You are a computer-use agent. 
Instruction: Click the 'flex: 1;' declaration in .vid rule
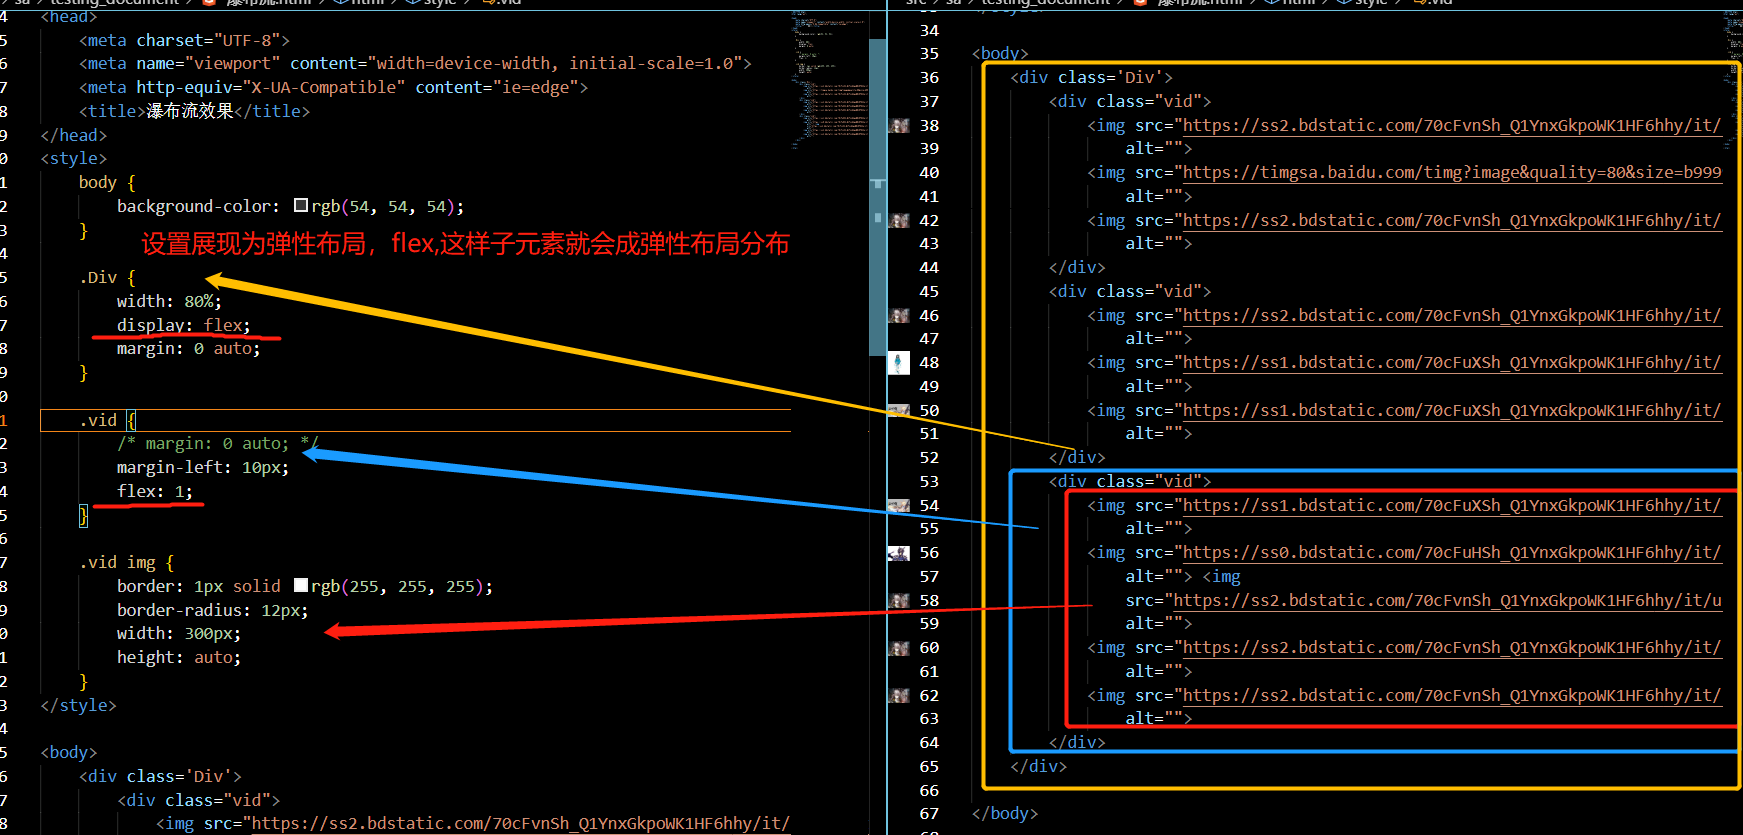[x=155, y=491]
